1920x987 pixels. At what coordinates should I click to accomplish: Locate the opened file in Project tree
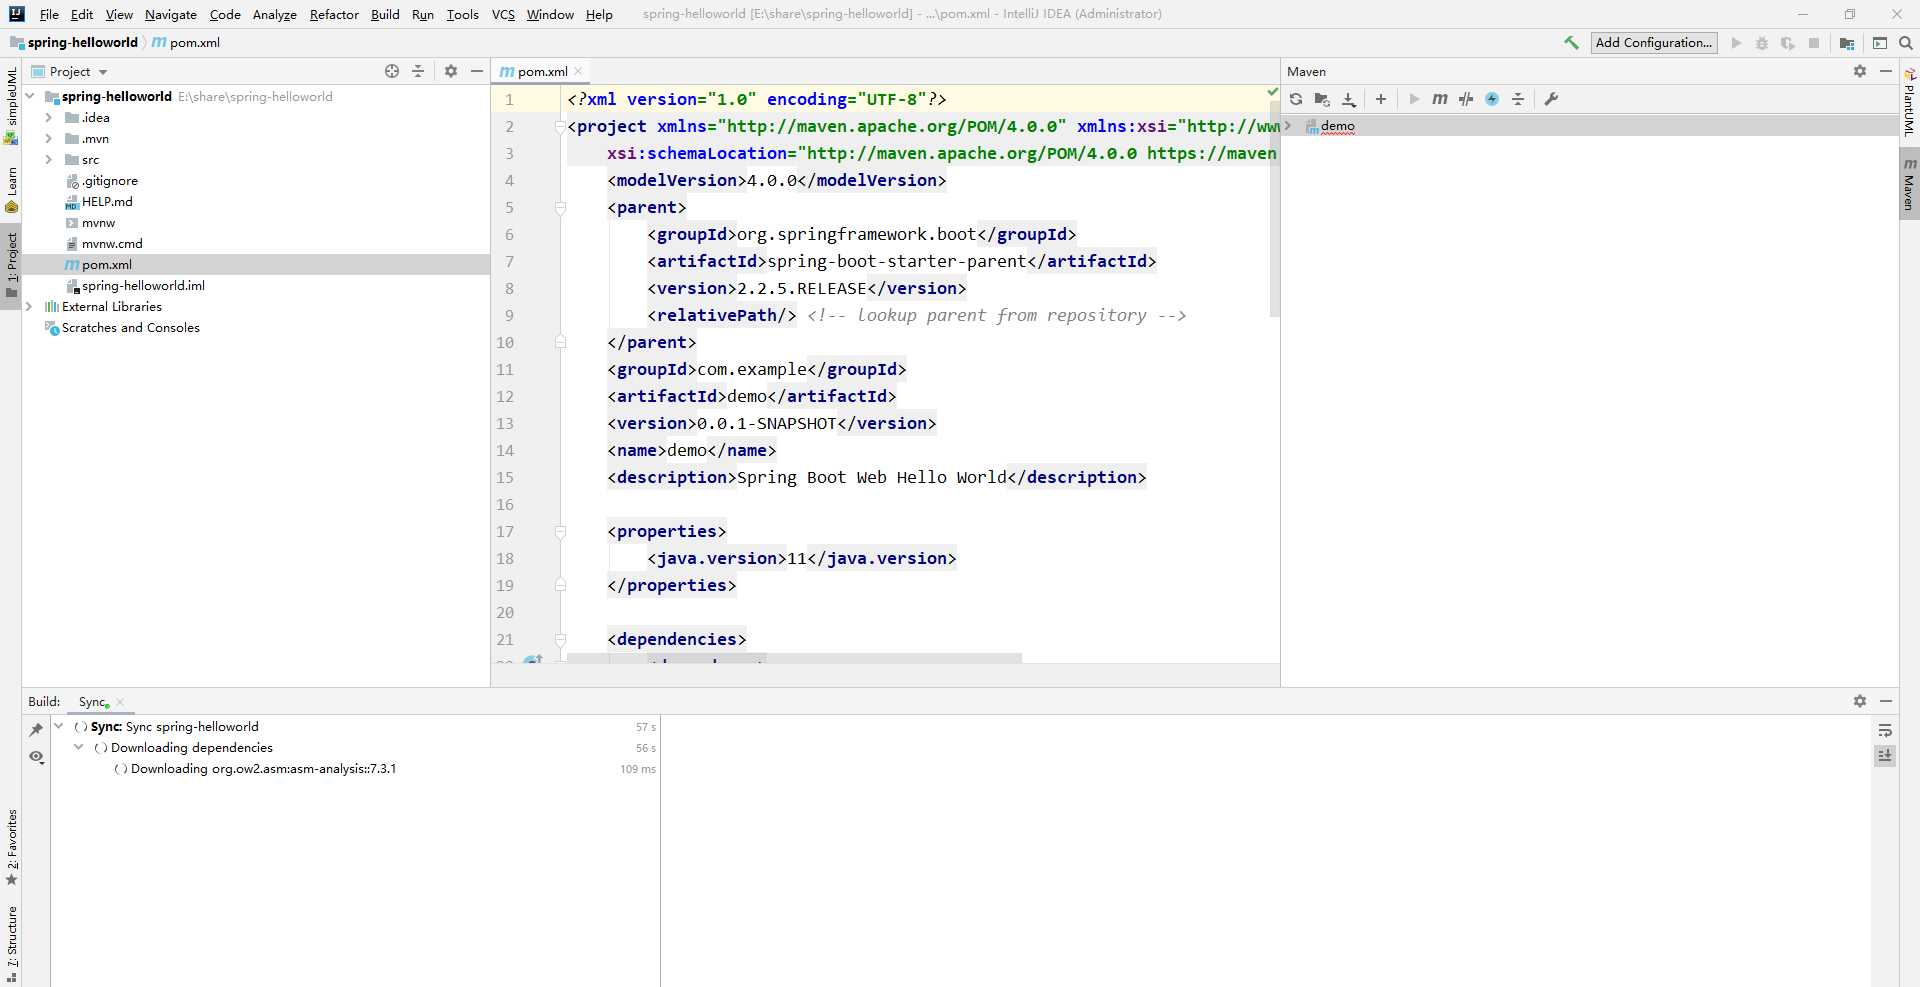[392, 71]
